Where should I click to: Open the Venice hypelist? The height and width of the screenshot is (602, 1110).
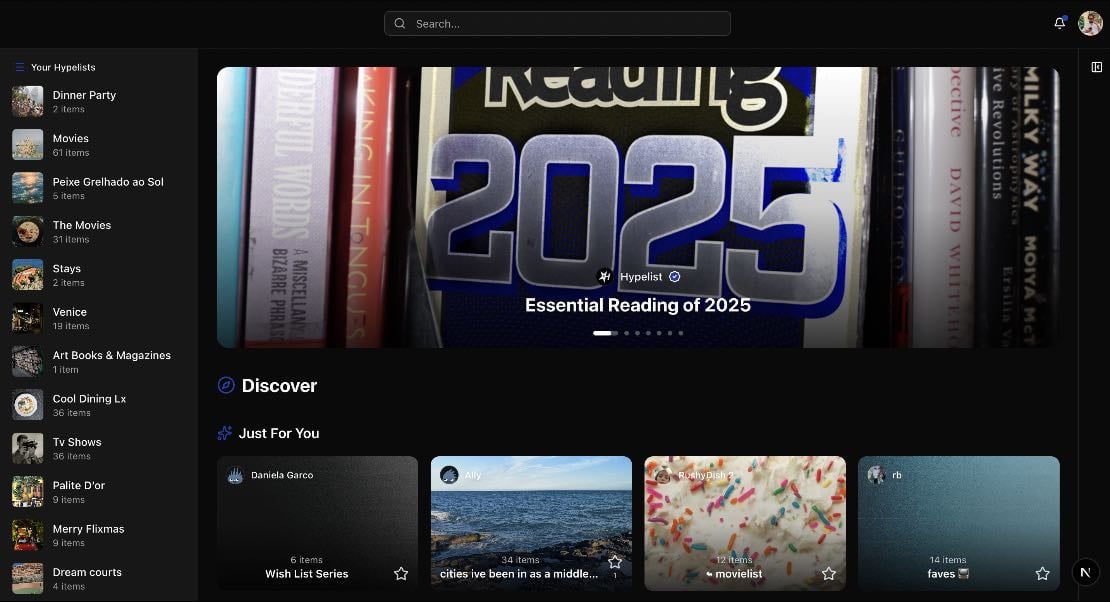[99, 318]
